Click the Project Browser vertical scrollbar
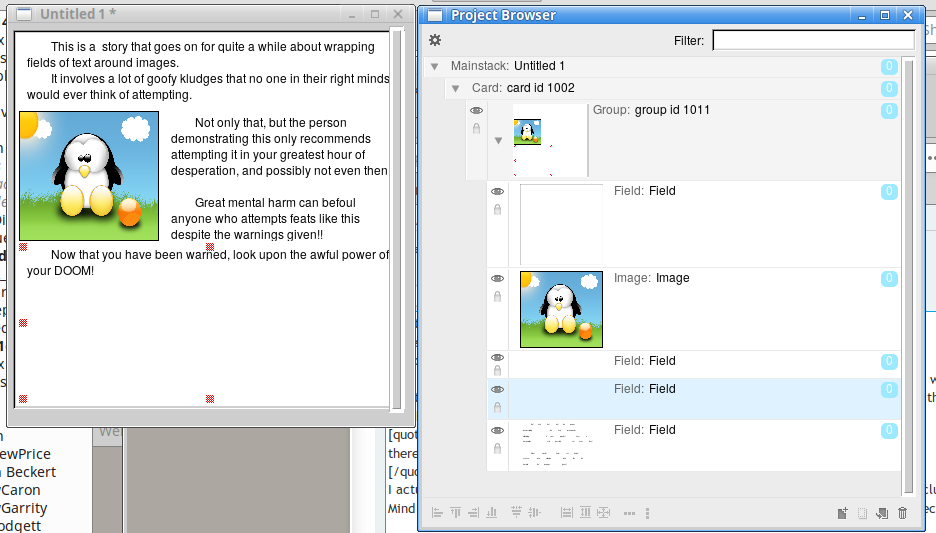The height and width of the screenshot is (533, 936). pyautogui.click(x=909, y=276)
